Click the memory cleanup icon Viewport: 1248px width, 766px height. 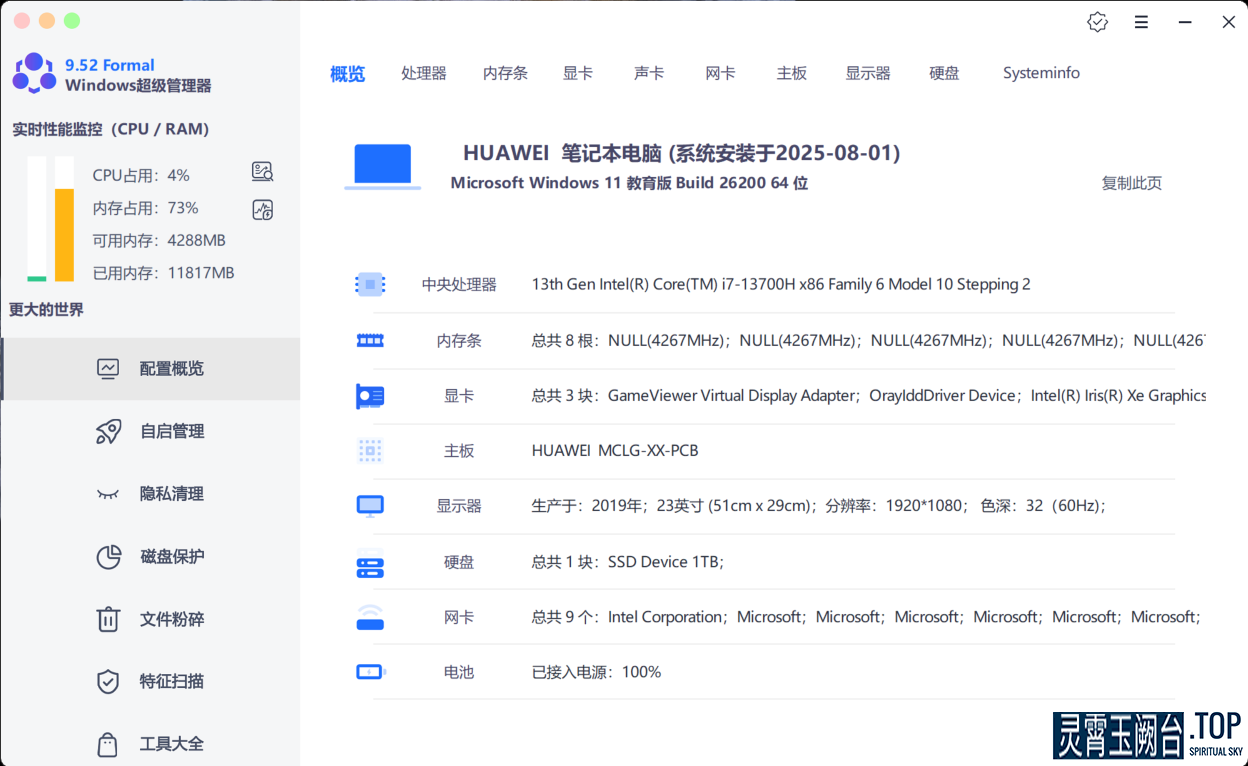point(262,210)
